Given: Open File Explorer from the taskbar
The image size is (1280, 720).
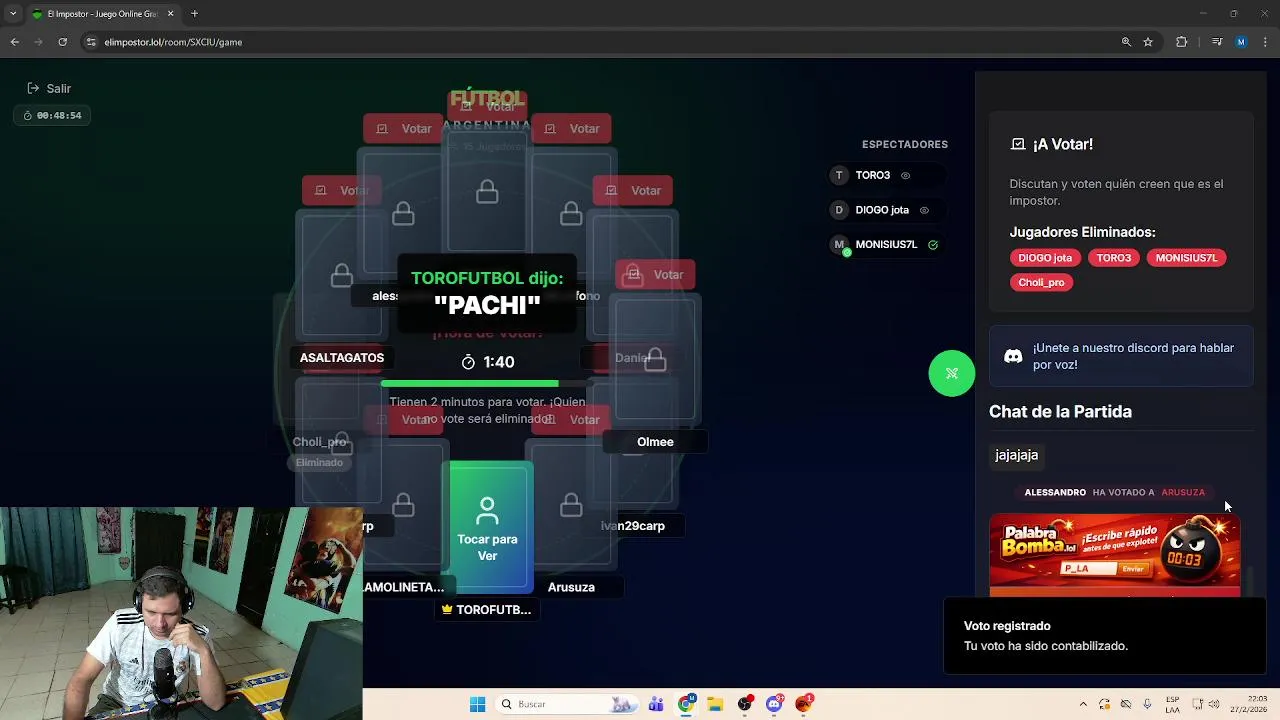Looking at the screenshot, I should coord(715,704).
